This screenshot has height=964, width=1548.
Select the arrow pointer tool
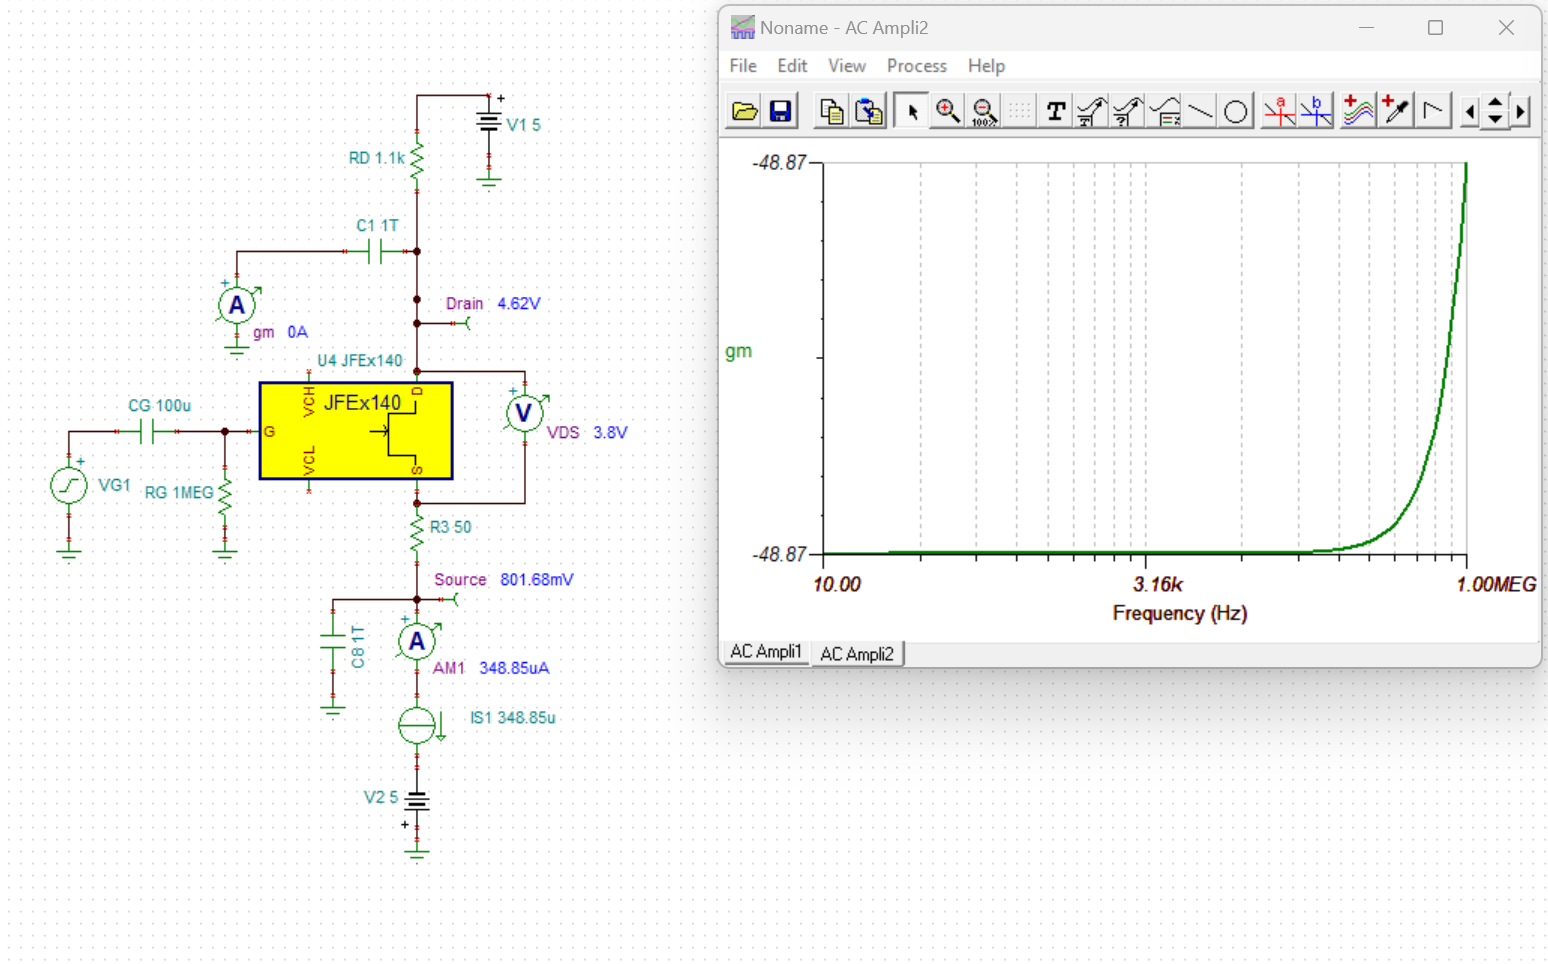[911, 111]
